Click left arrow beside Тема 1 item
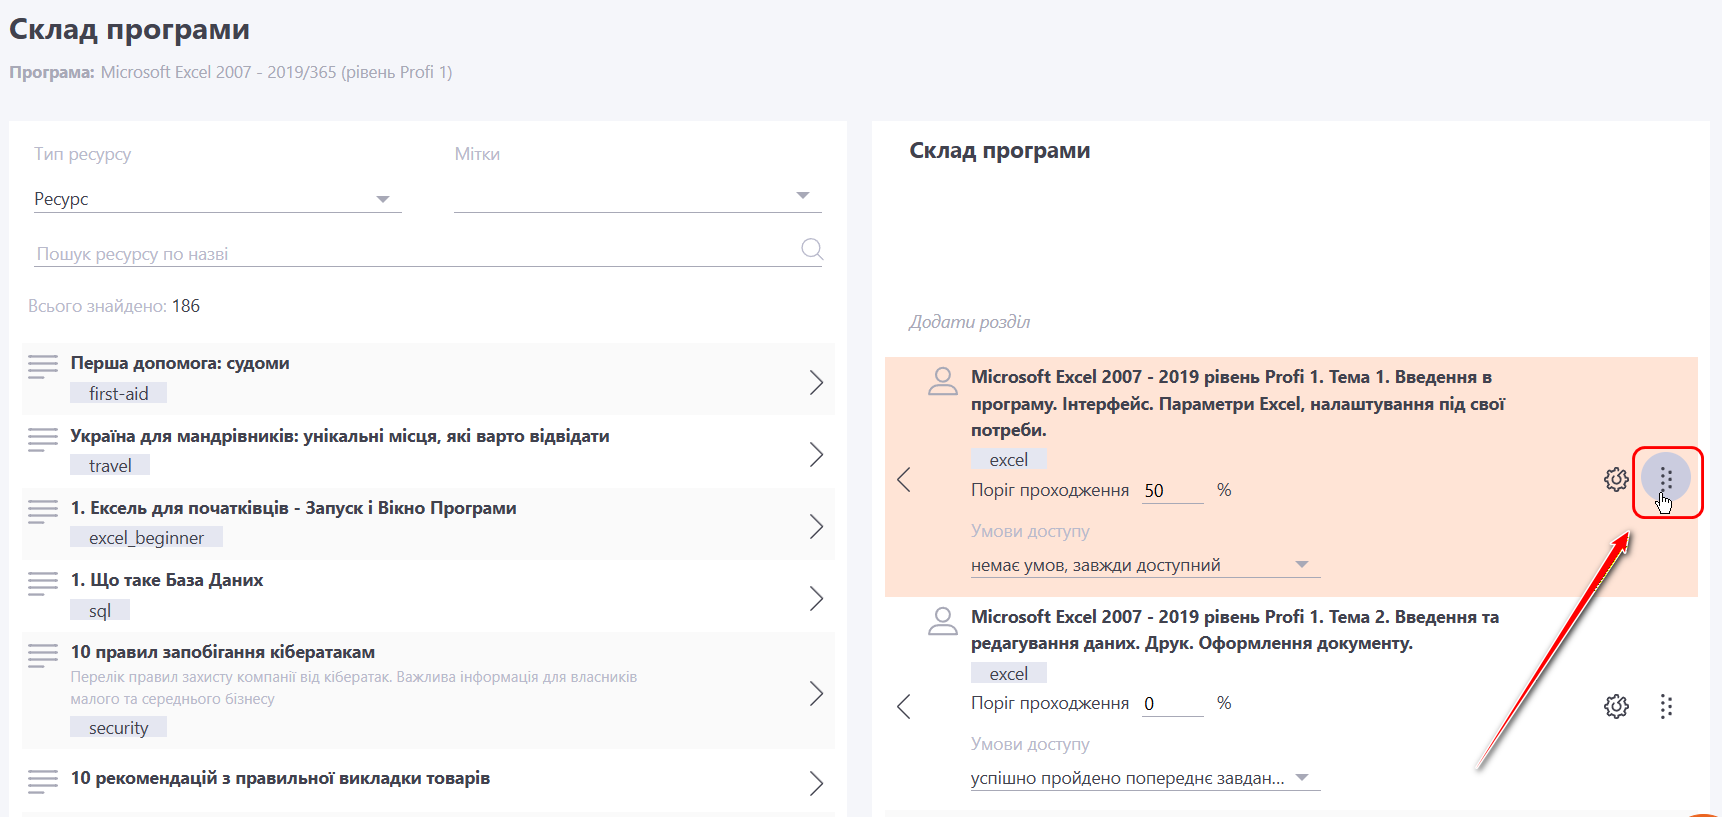This screenshot has height=817, width=1722. click(x=904, y=480)
